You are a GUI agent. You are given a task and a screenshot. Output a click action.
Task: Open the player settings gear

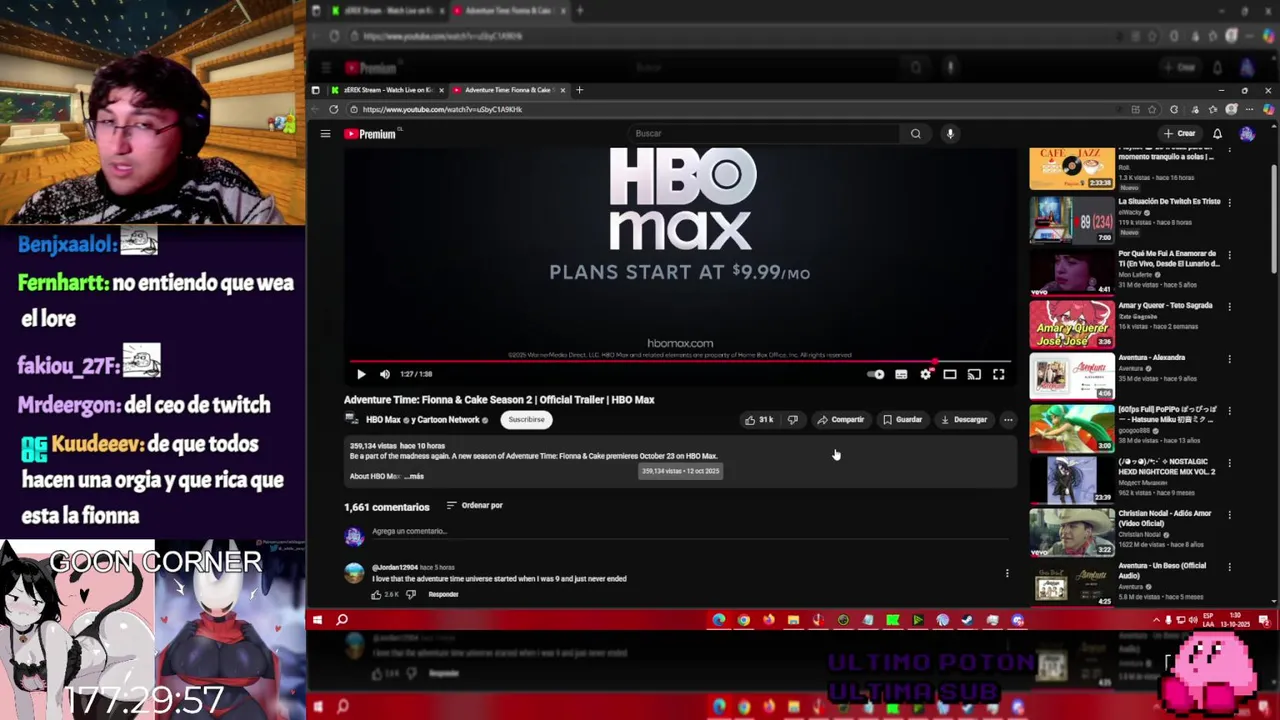pos(926,374)
